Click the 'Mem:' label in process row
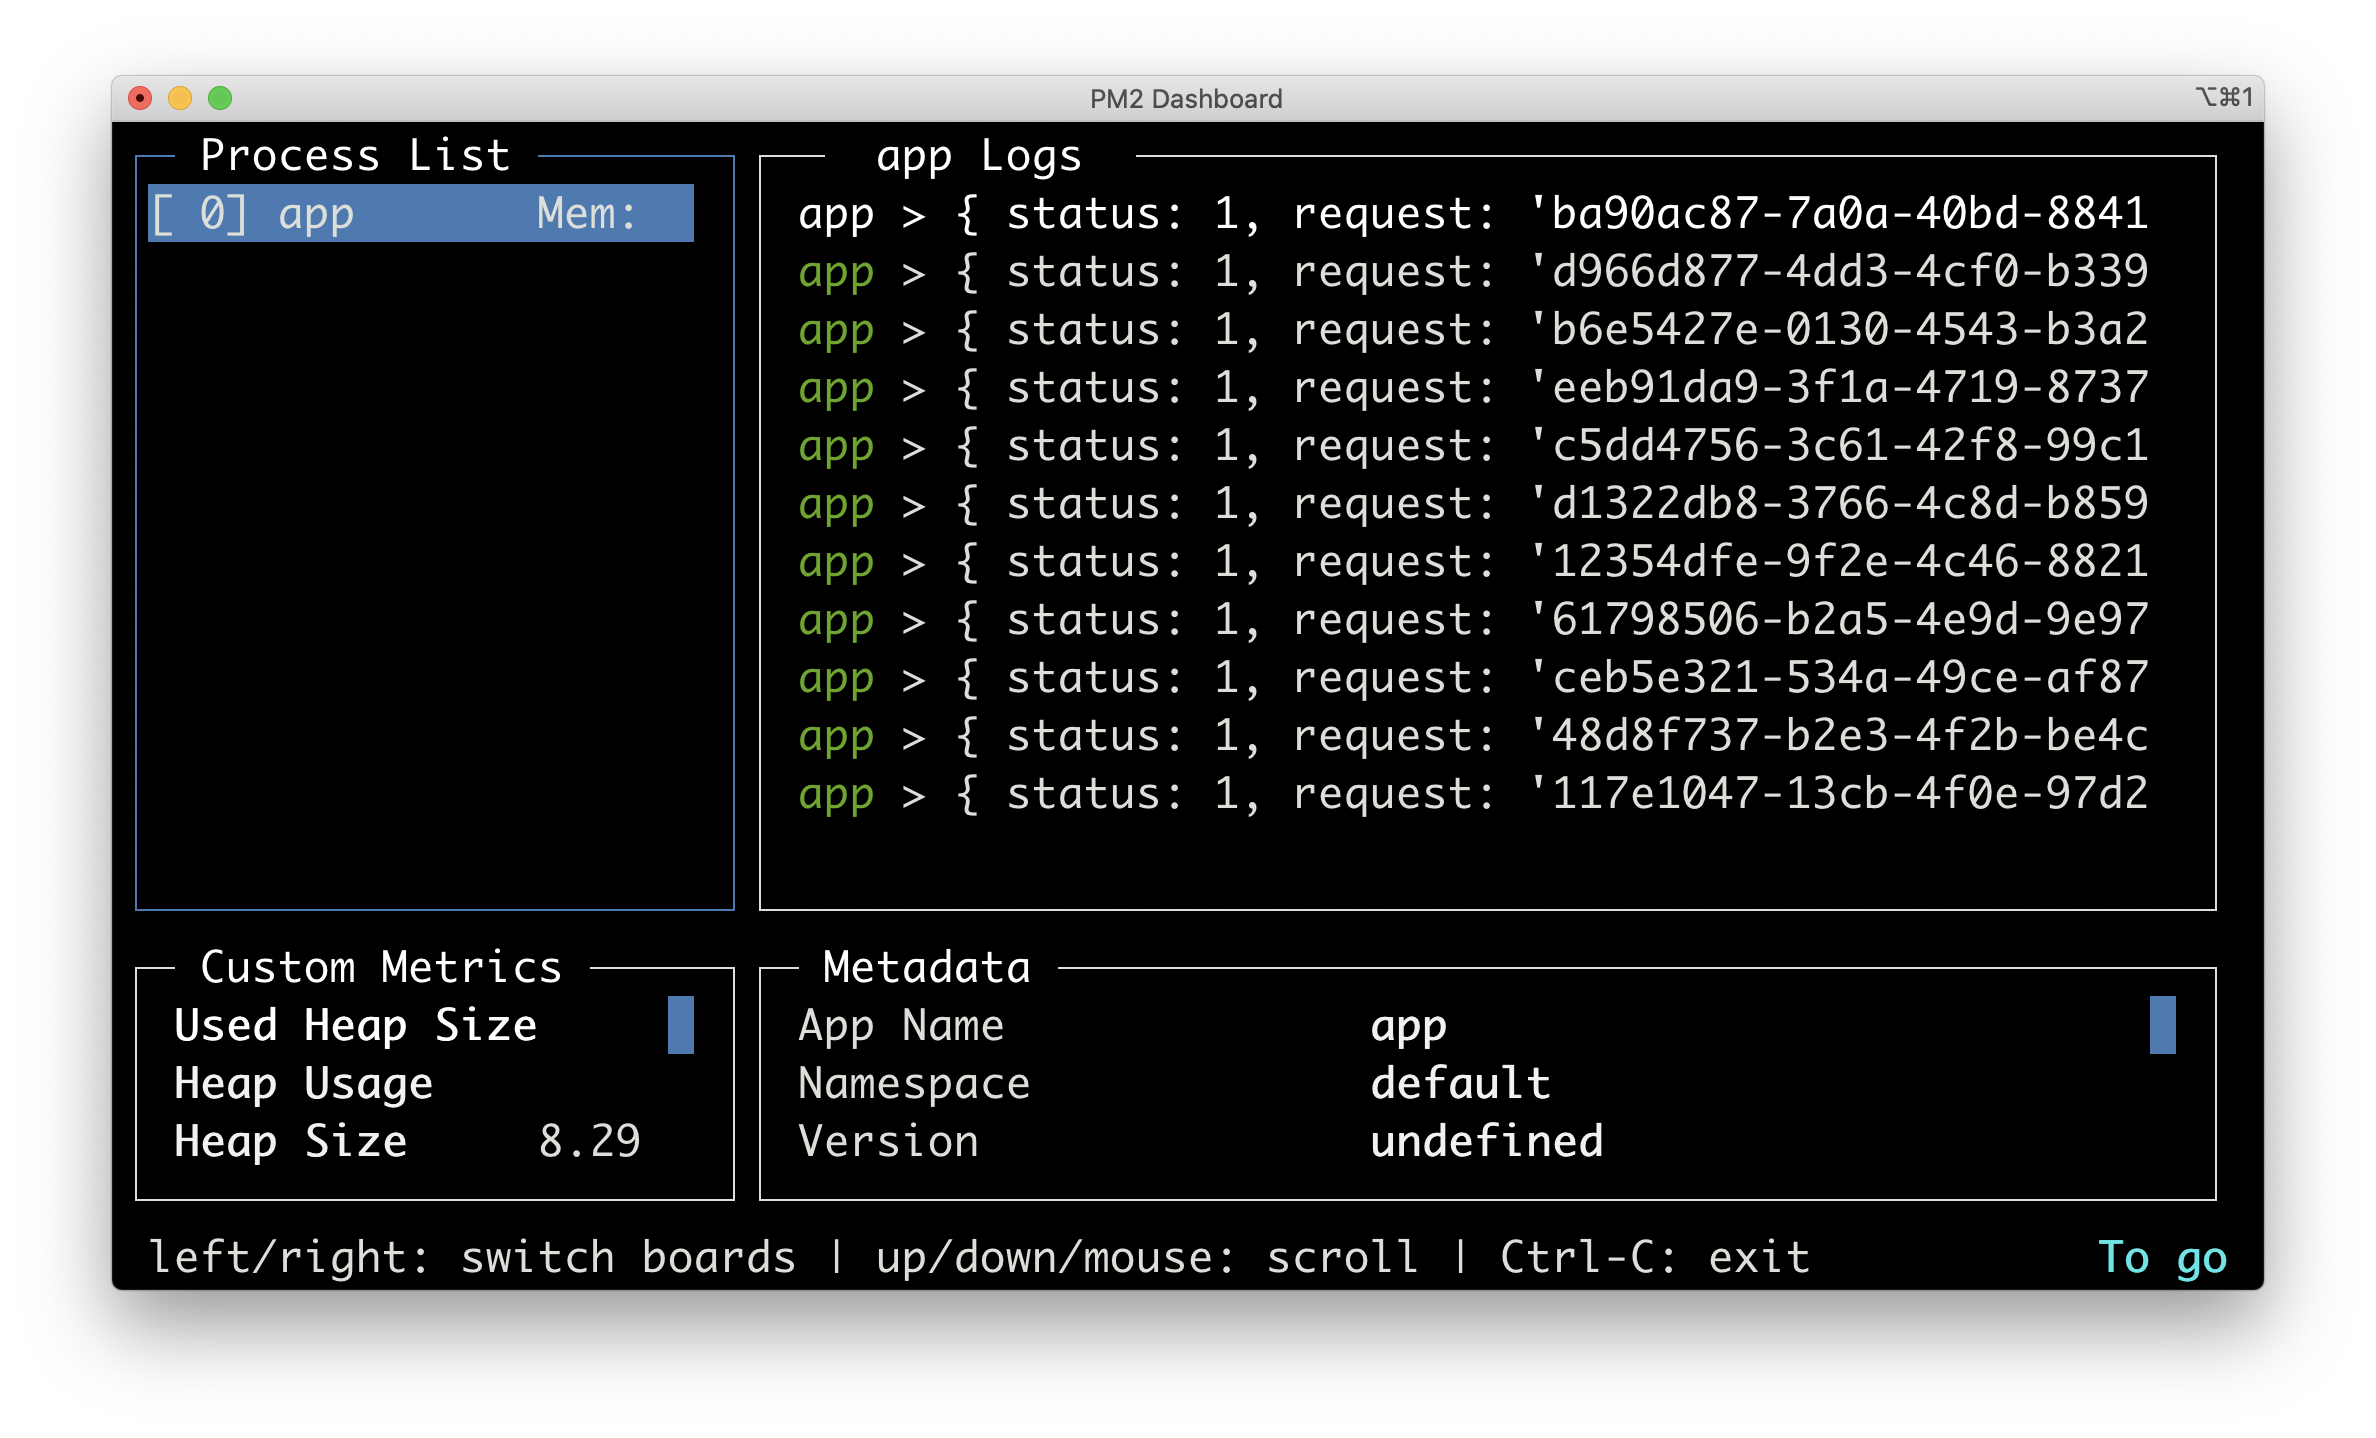 click(x=587, y=213)
